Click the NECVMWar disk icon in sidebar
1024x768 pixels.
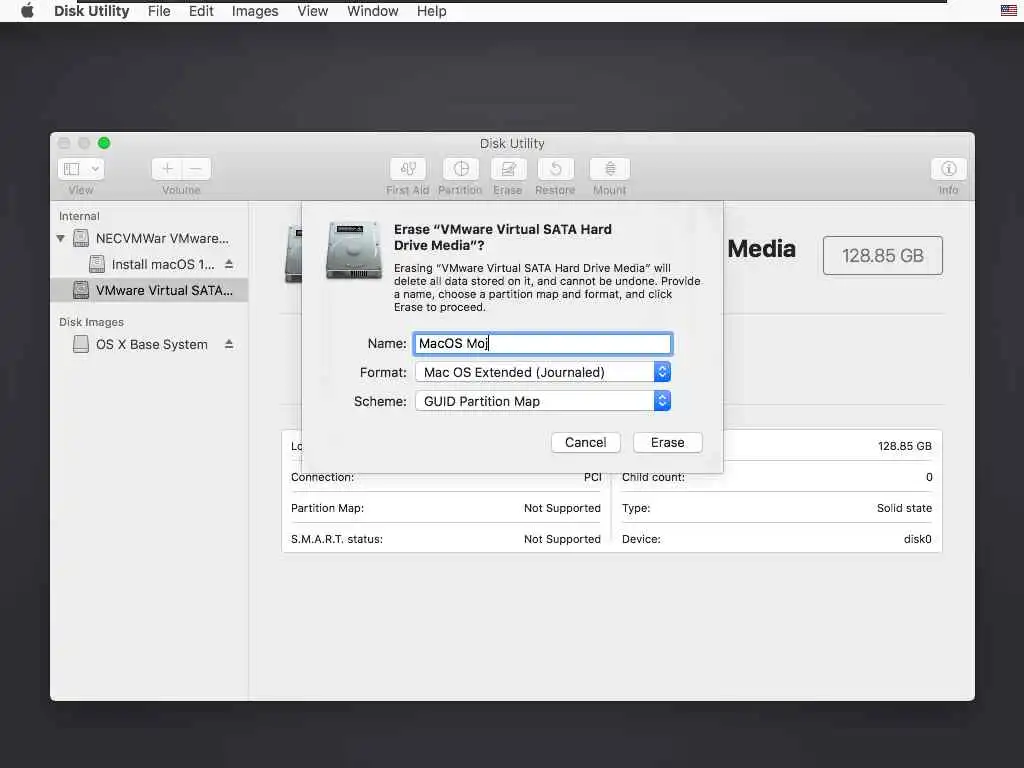(81, 238)
